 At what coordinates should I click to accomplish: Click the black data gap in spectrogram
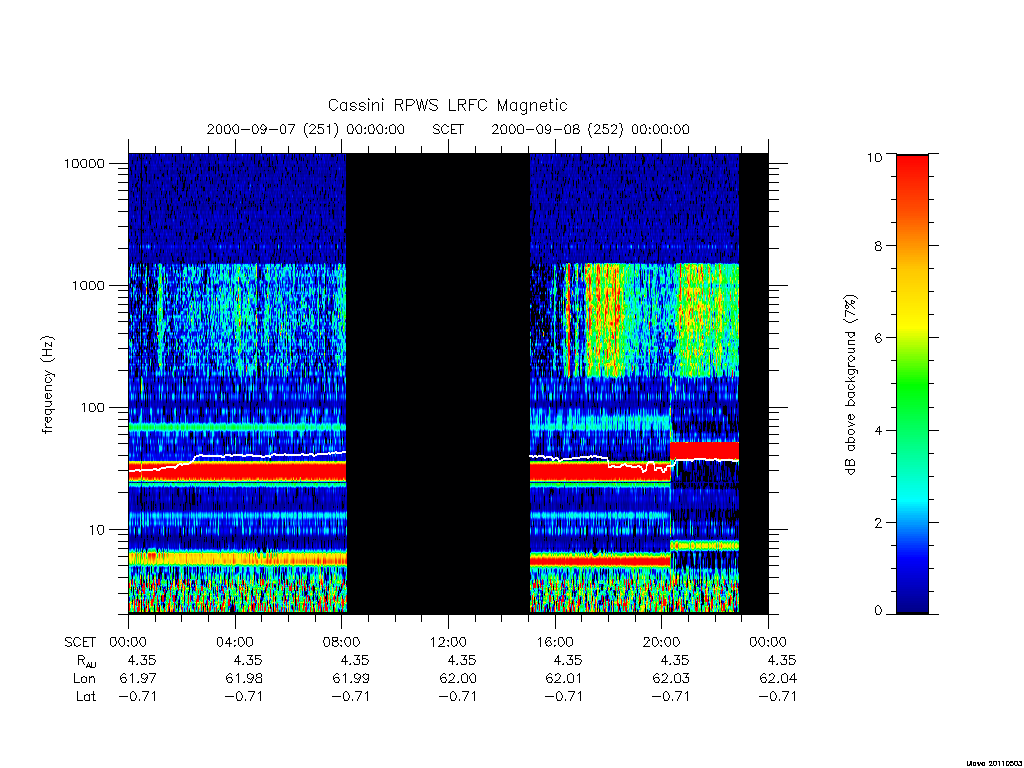438,383
